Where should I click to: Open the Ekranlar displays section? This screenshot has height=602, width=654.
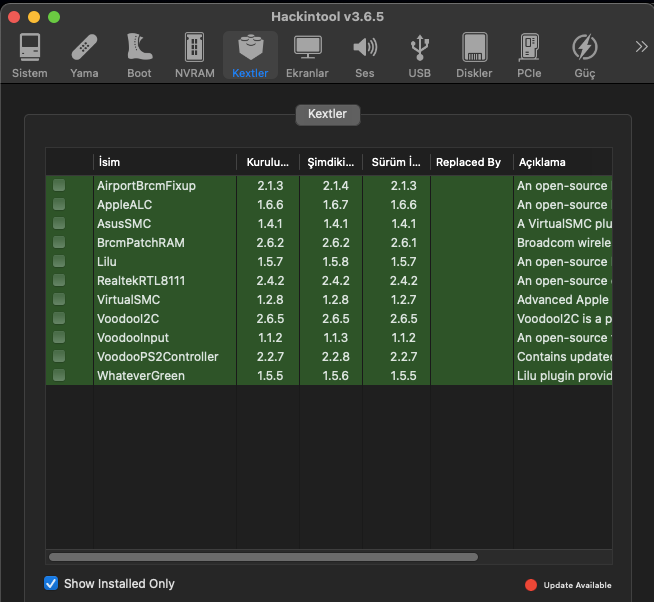[307, 55]
